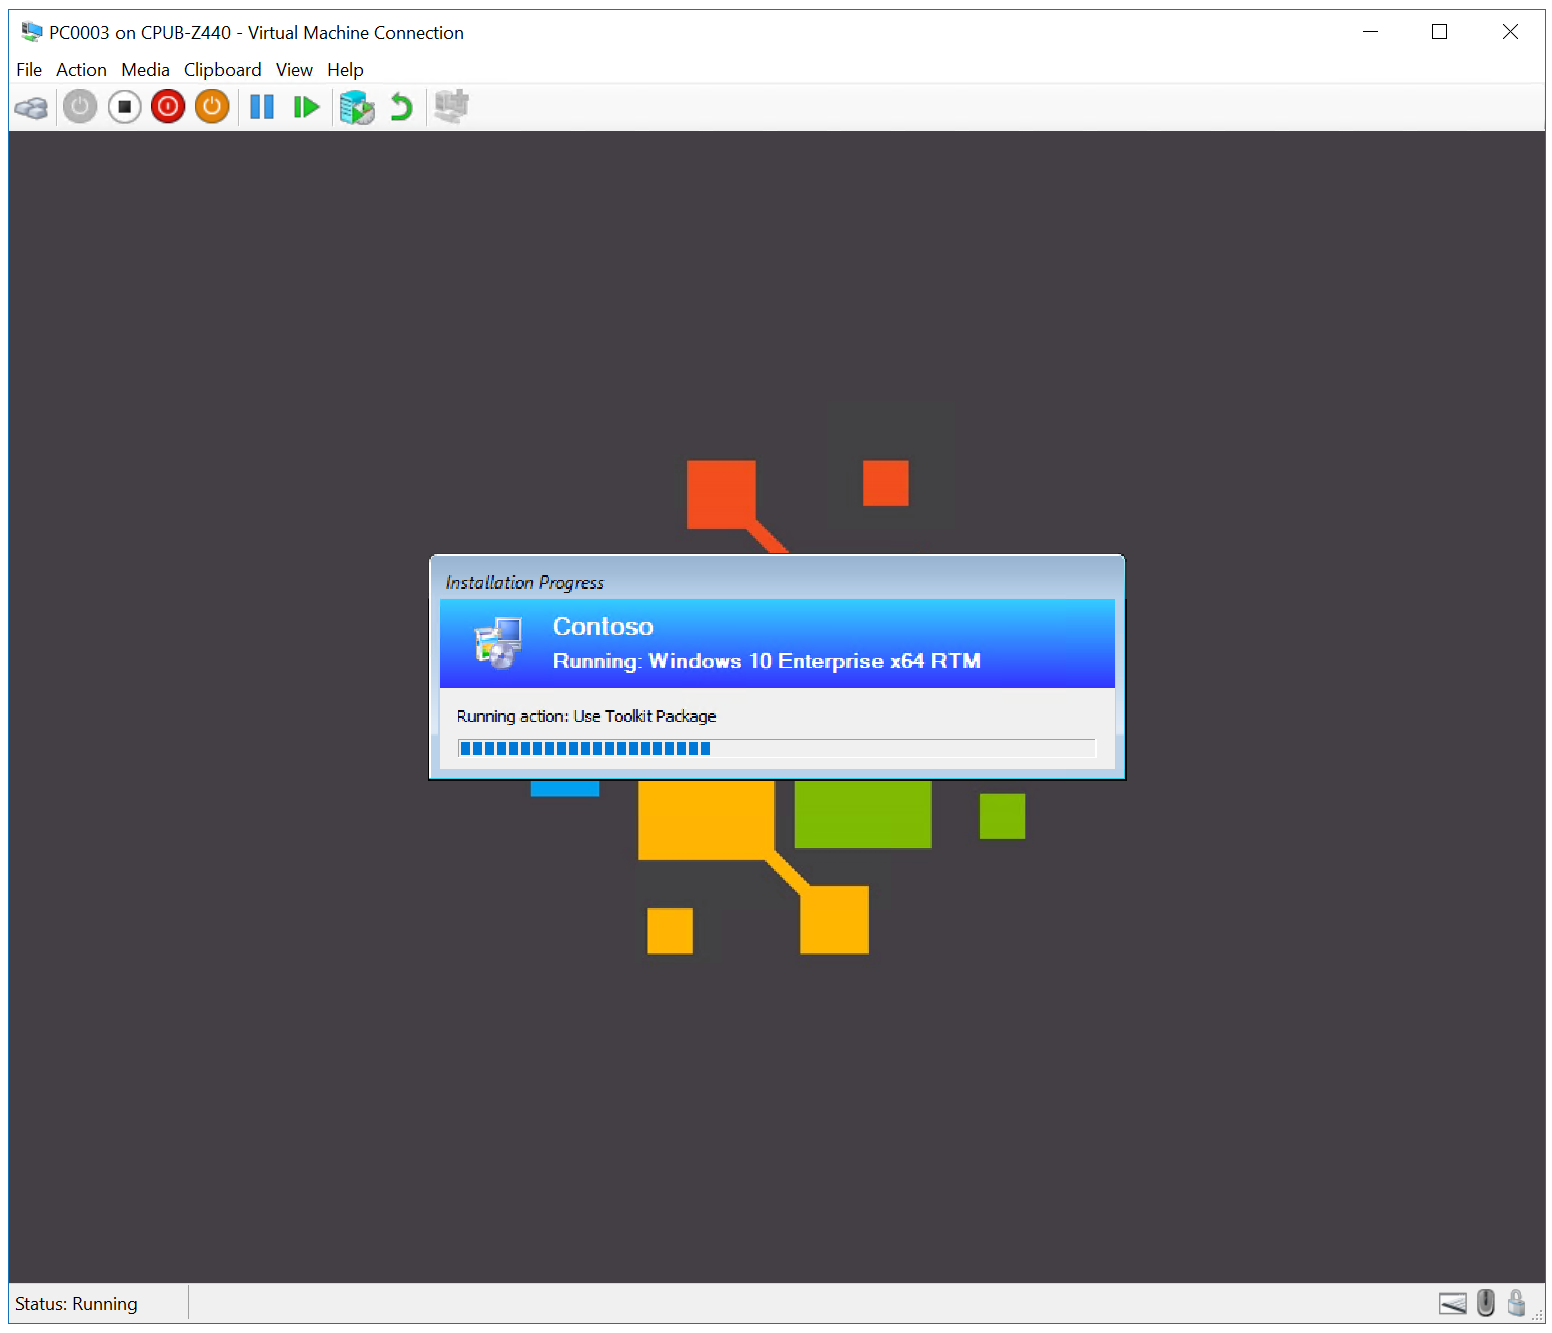
Task: Shut down the guest using the red power icon
Action: 168,107
